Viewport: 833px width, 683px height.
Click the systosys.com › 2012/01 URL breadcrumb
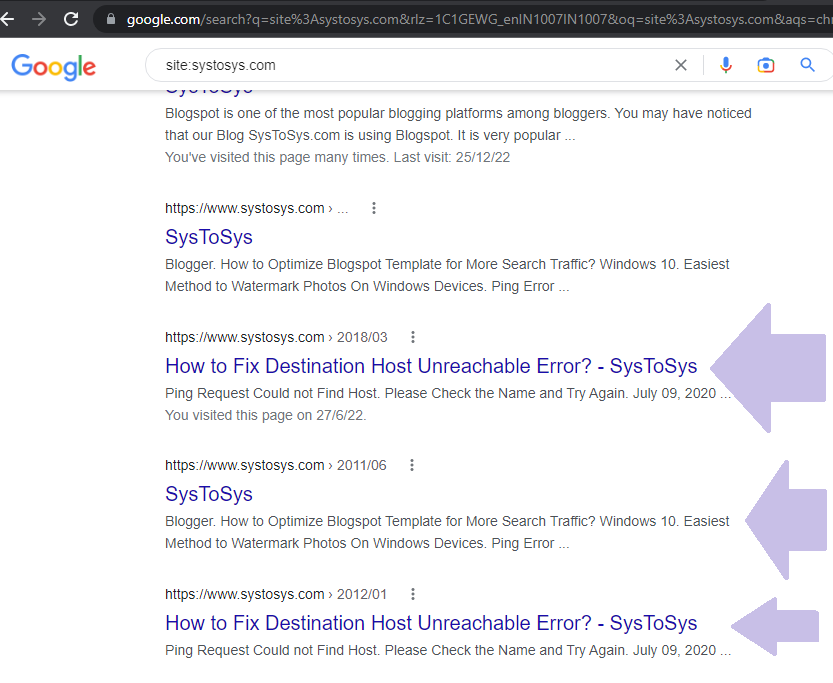(x=276, y=594)
